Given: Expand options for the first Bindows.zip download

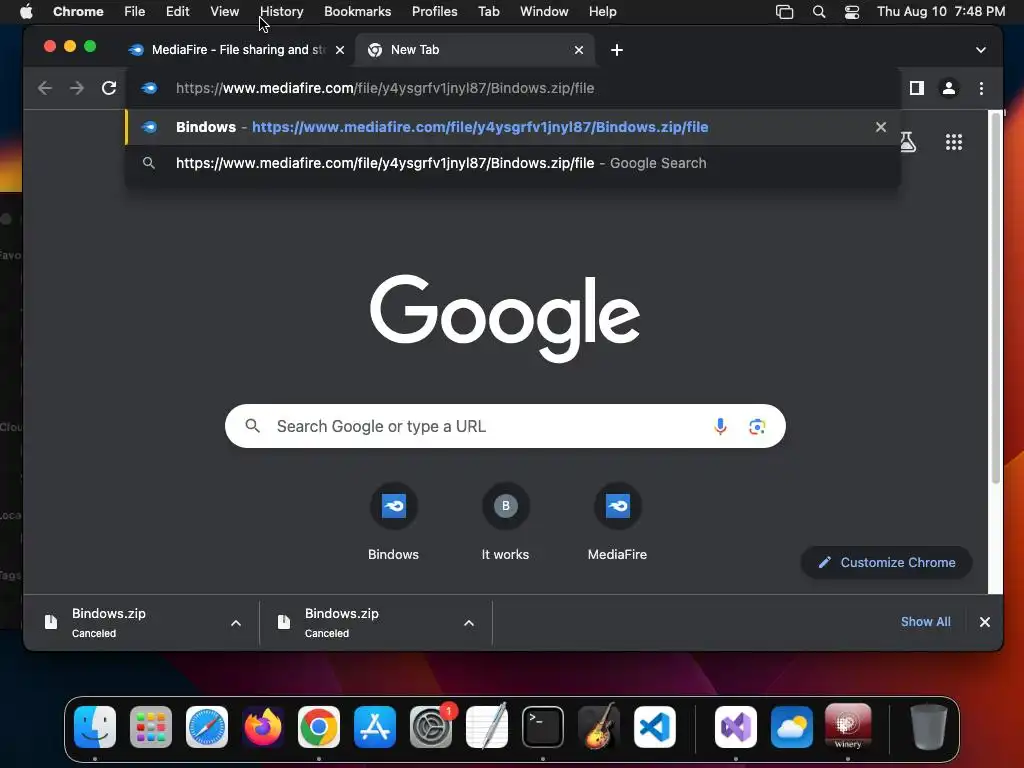Looking at the screenshot, I should 236,623.
